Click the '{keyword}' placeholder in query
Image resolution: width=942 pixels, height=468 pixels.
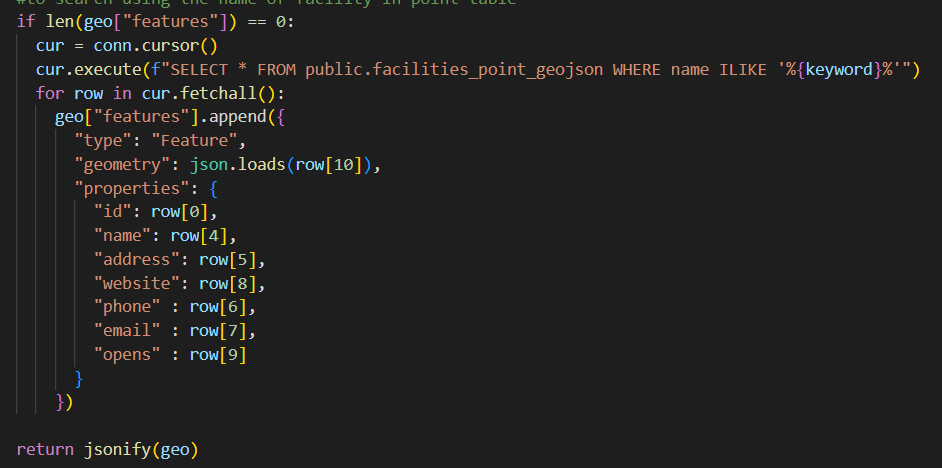pos(839,70)
